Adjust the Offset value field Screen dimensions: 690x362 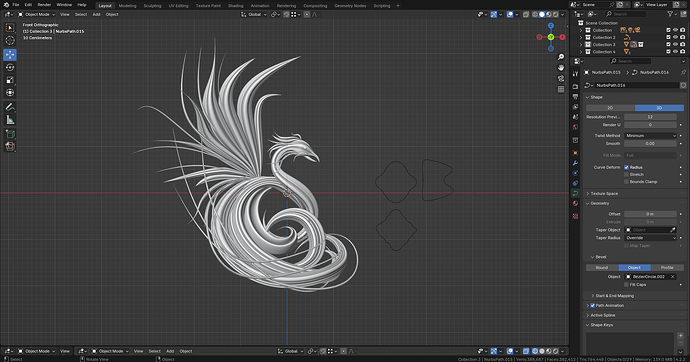[650, 214]
